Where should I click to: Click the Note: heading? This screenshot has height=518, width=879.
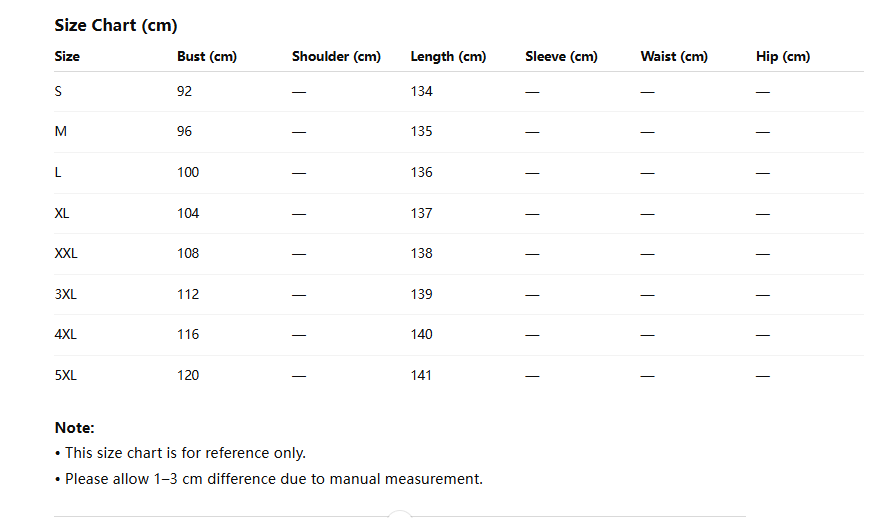pos(75,428)
